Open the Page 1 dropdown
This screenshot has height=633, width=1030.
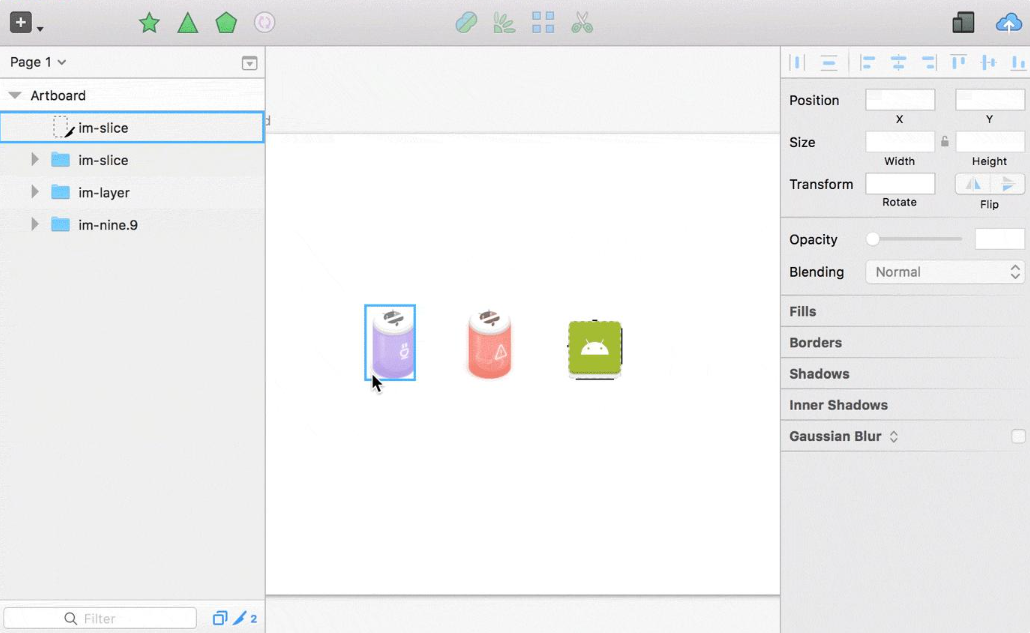pos(38,62)
